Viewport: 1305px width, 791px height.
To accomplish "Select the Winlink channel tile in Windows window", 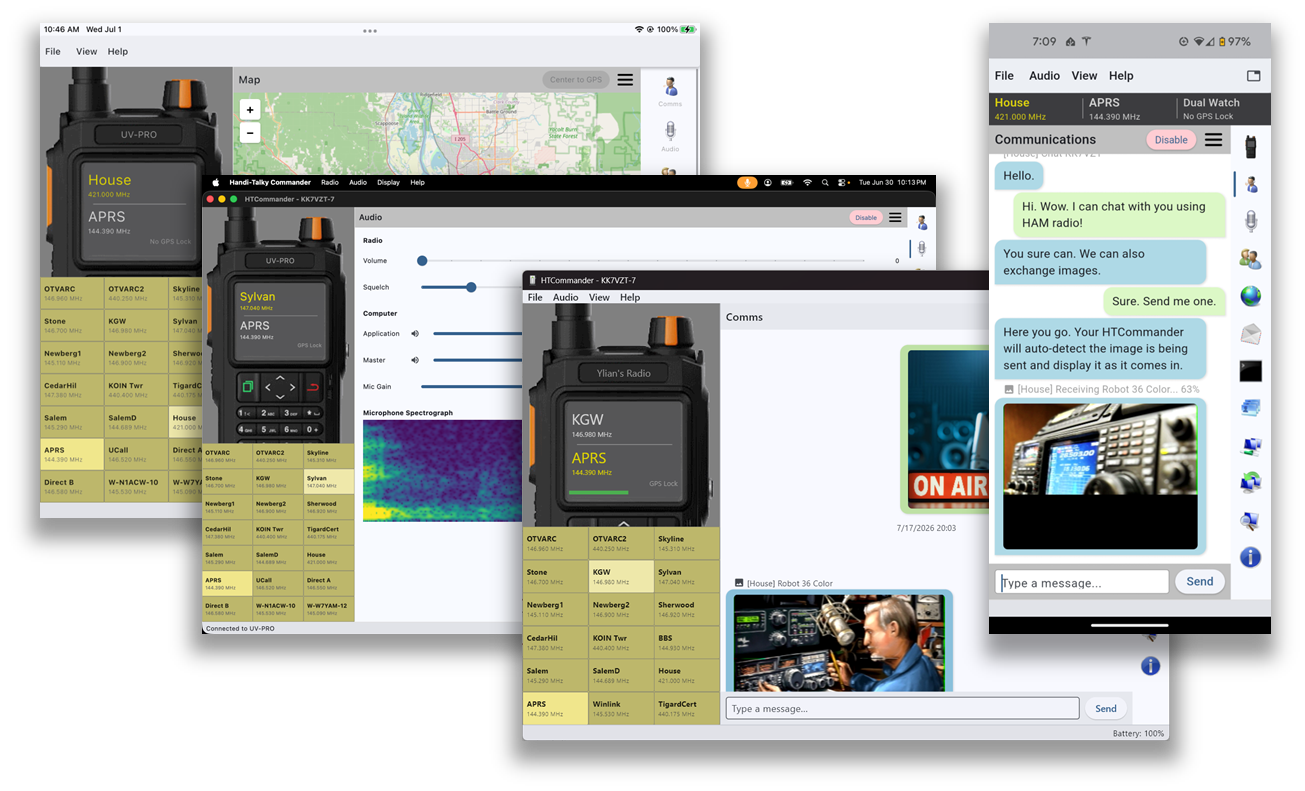I will point(621,708).
